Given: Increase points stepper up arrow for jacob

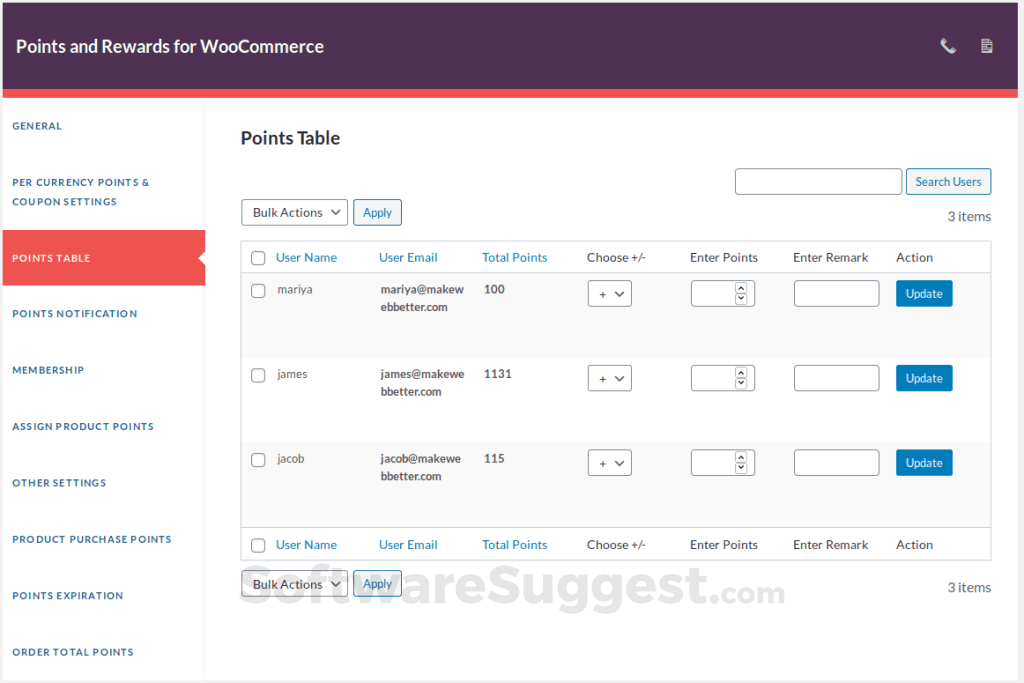Looking at the screenshot, I should pos(741,457).
